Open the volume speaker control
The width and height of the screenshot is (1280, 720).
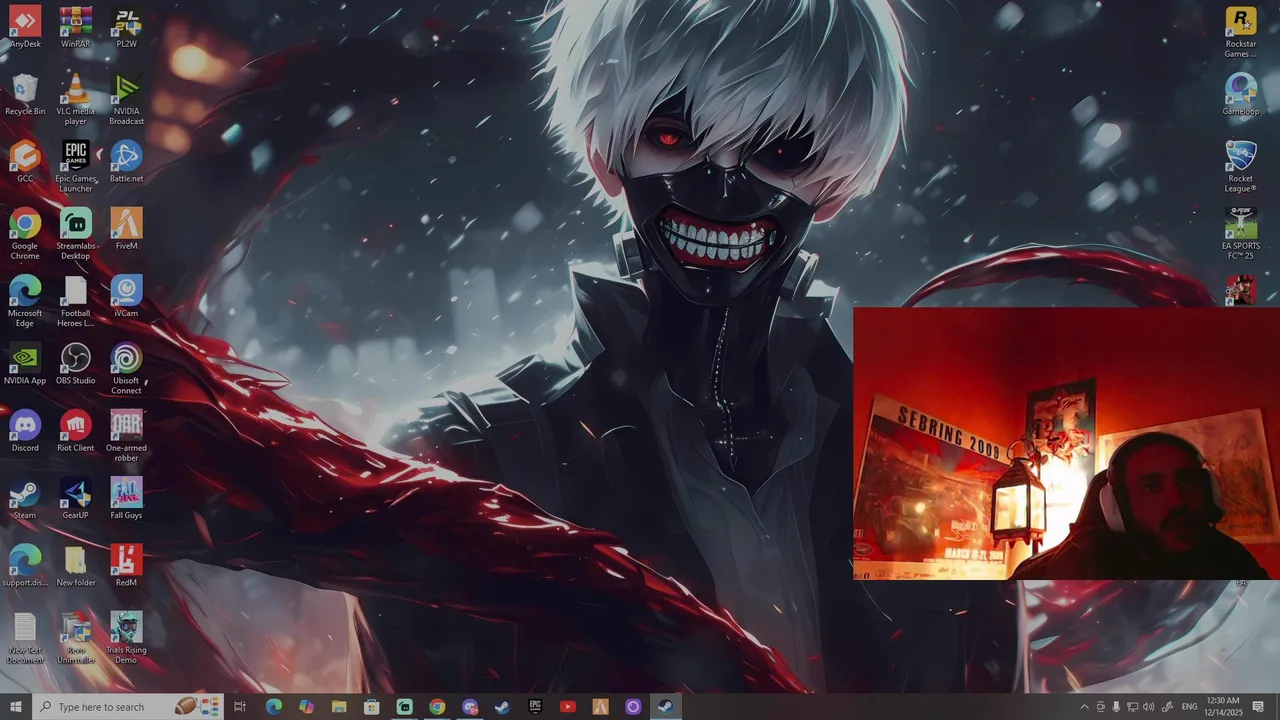point(1148,707)
